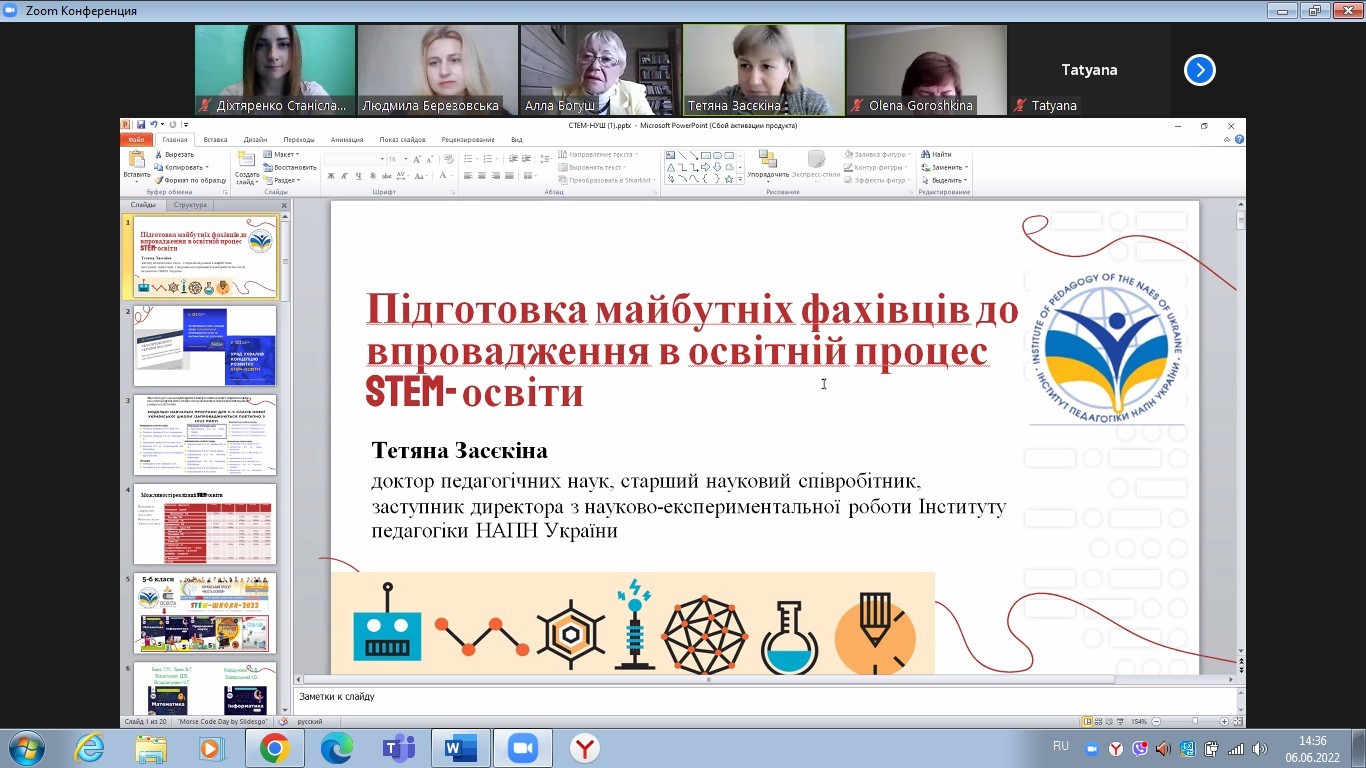Expand the Макет layout dropdown
Image resolution: width=1366 pixels, height=768 pixels.
[285, 155]
